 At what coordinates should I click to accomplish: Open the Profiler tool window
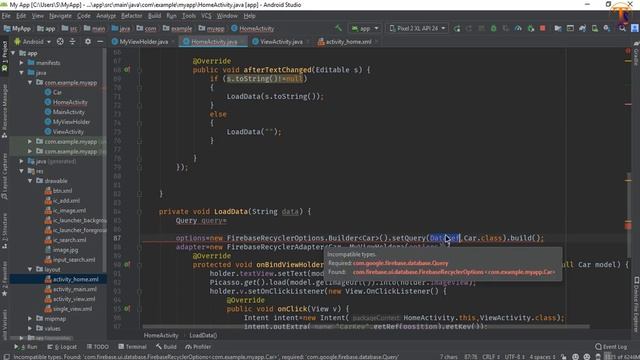(198, 347)
